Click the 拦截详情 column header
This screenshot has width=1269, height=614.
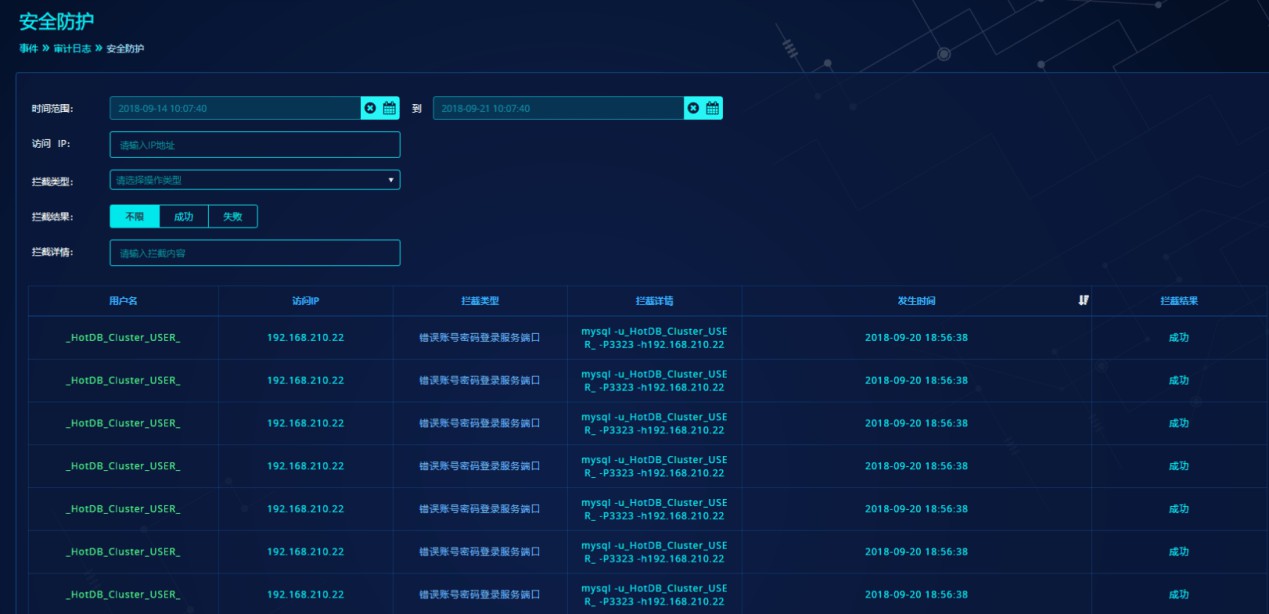pyautogui.click(x=654, y=301)
